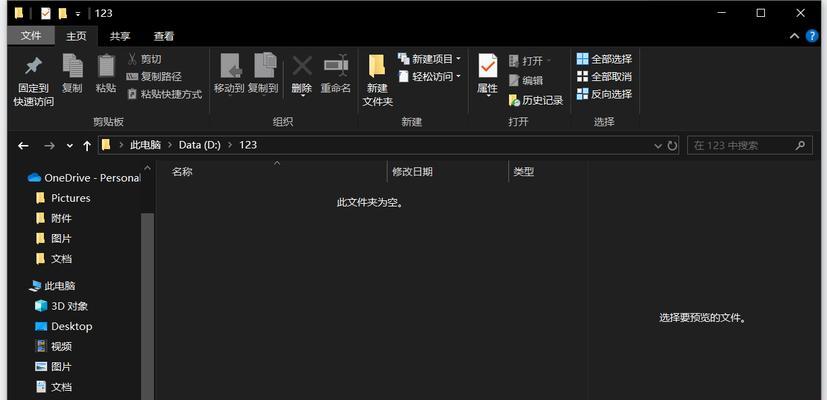The height and width of the screenshot is (400, 827).
Task: Click Invert selection (反向选择)
Action: tap(604, 94)
